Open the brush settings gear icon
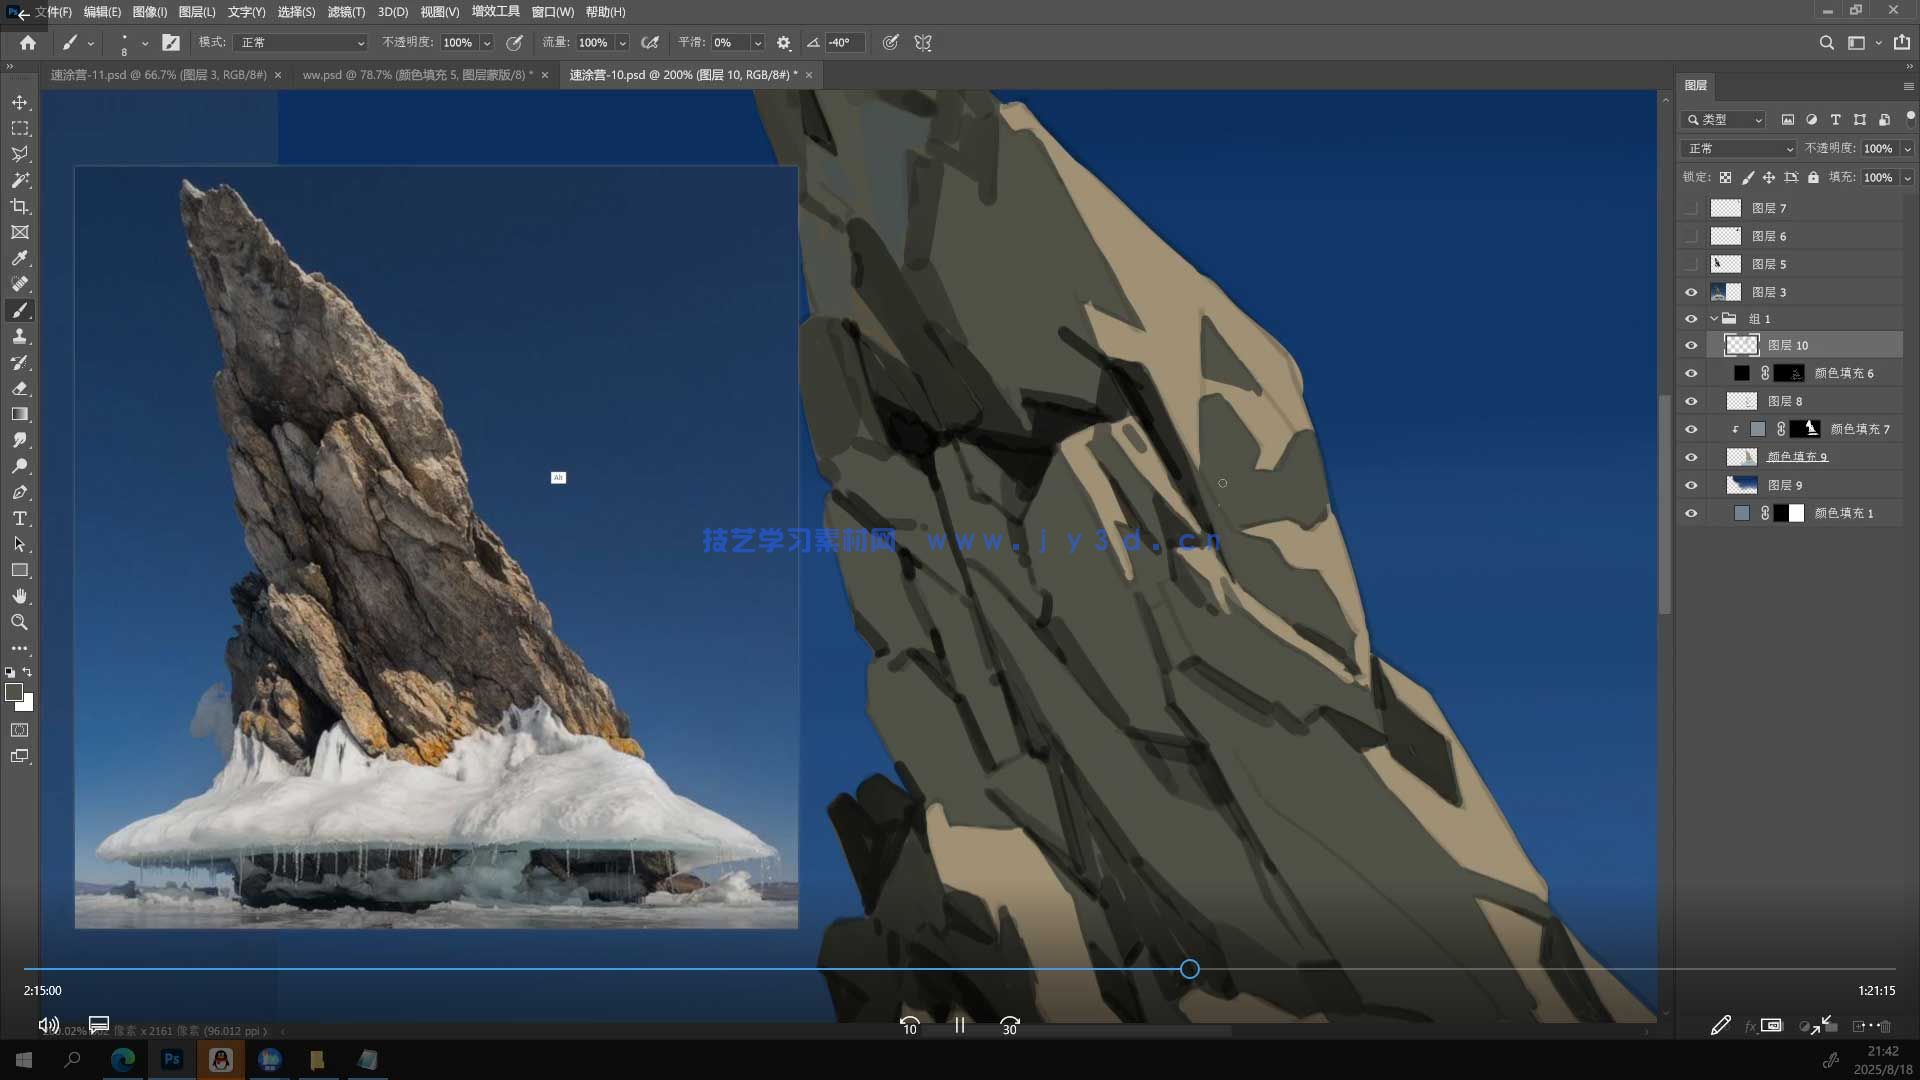This screenshot has width=1920, height=1080. tap(784, 43)
